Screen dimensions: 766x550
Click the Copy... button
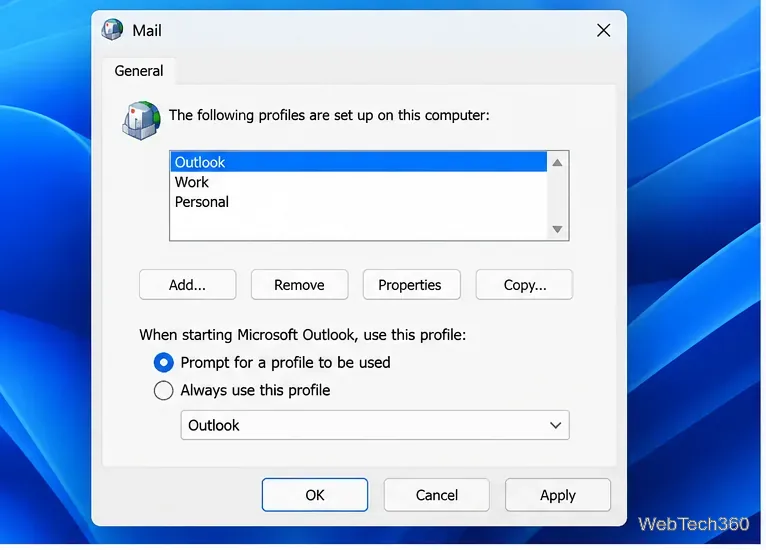(524, 285)
